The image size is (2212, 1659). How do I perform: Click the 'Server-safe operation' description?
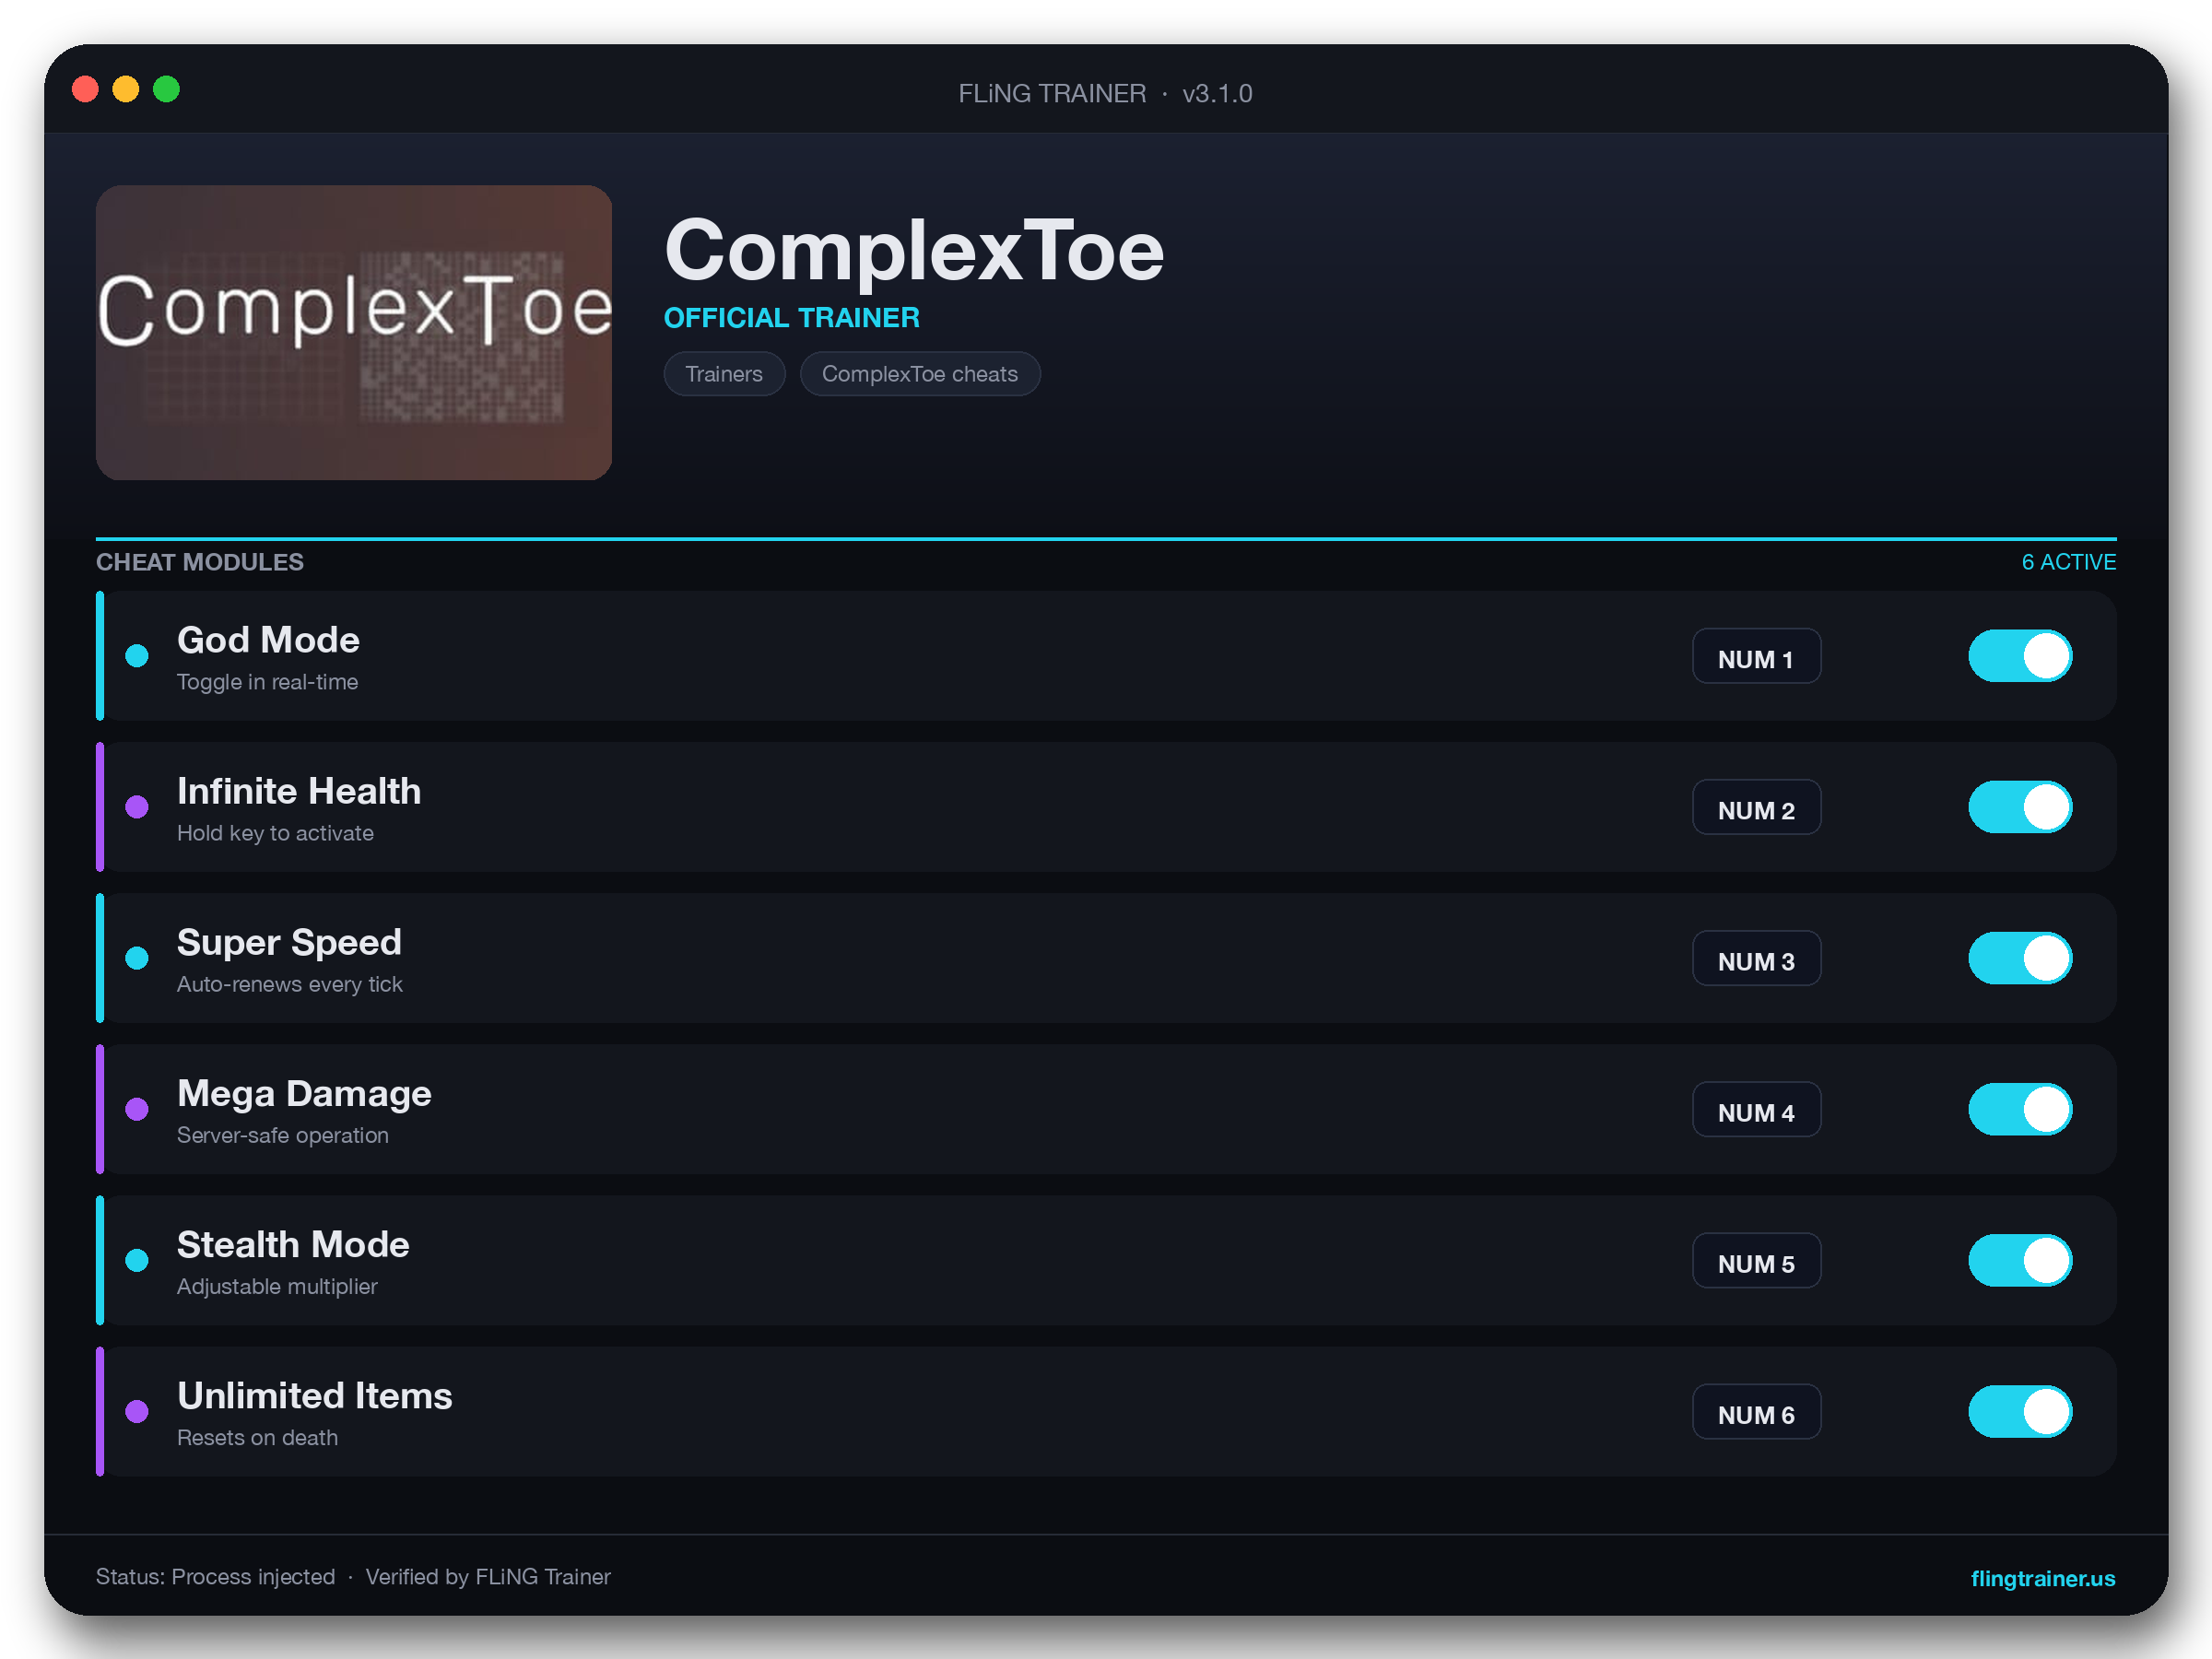(283, 1135)
